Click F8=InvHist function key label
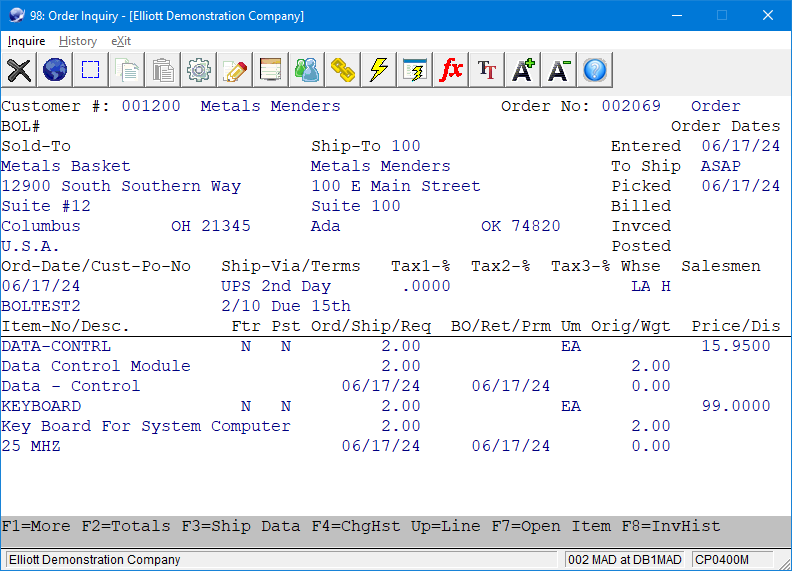792x571 pixels. [671, 526]
